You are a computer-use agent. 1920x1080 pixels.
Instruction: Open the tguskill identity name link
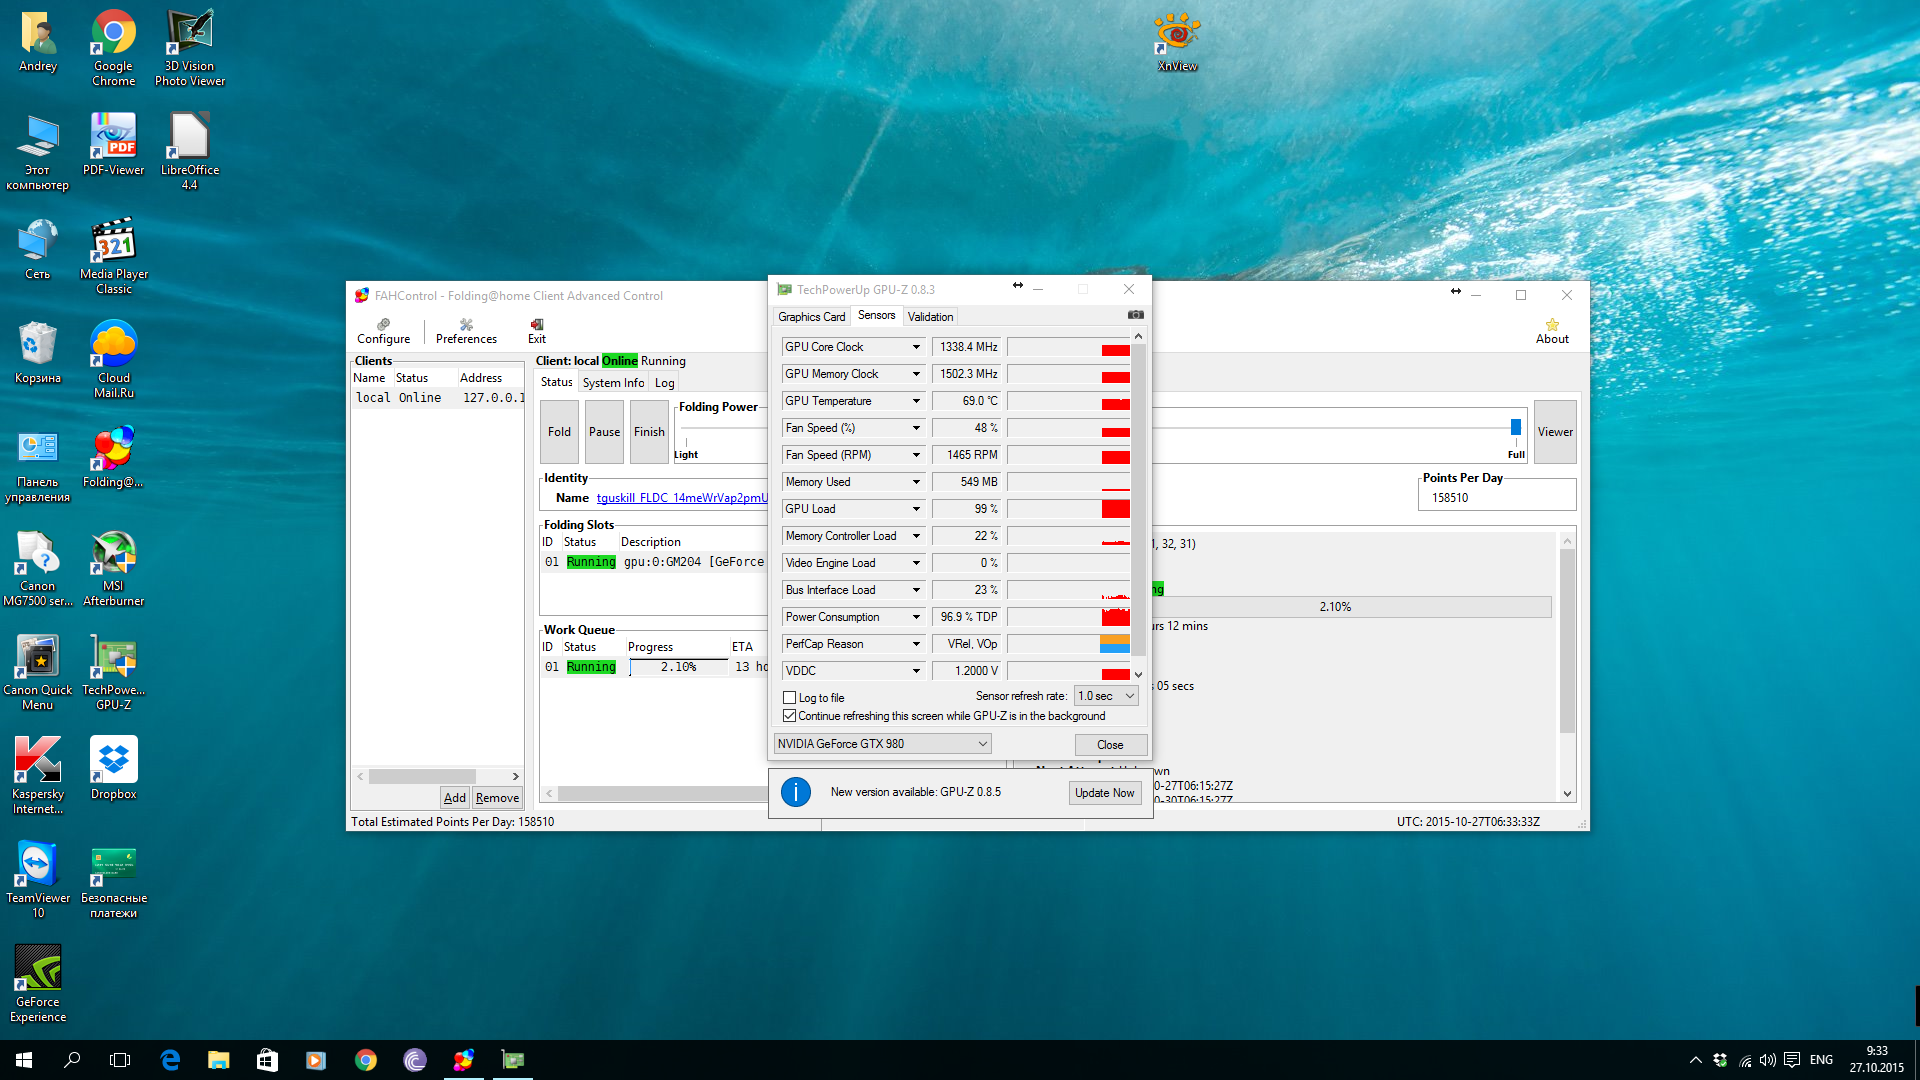click(x=682, y=498)
